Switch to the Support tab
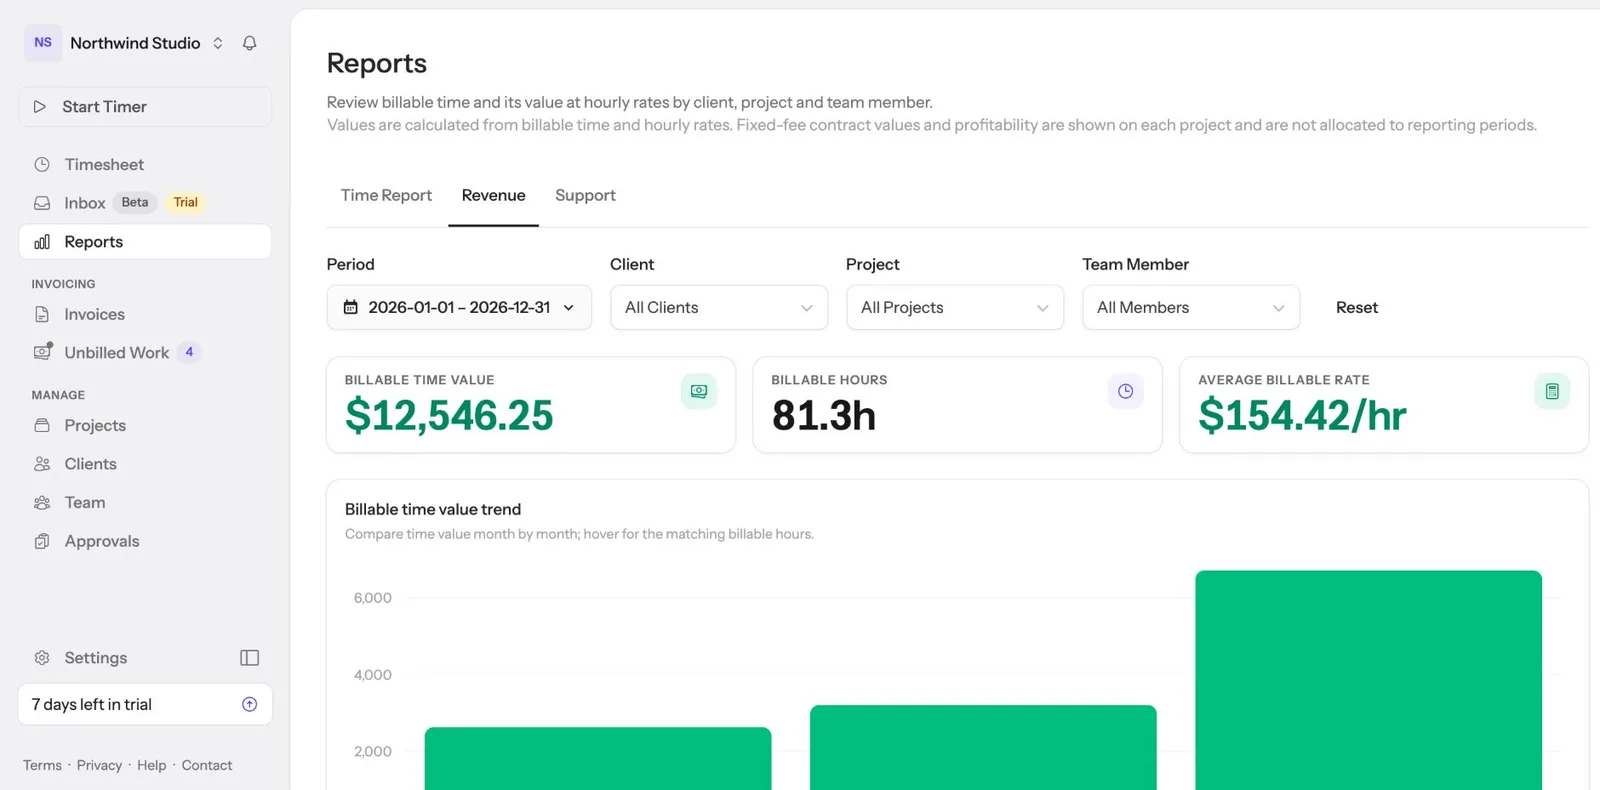Screen dimensions: 1600x790 585,195
